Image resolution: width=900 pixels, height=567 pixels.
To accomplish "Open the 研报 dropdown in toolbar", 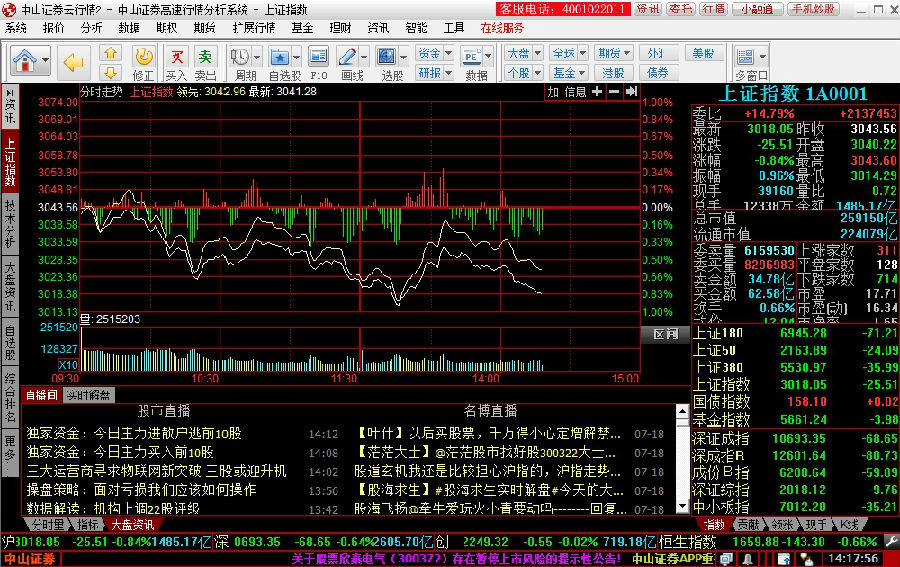I will (435, 73).
